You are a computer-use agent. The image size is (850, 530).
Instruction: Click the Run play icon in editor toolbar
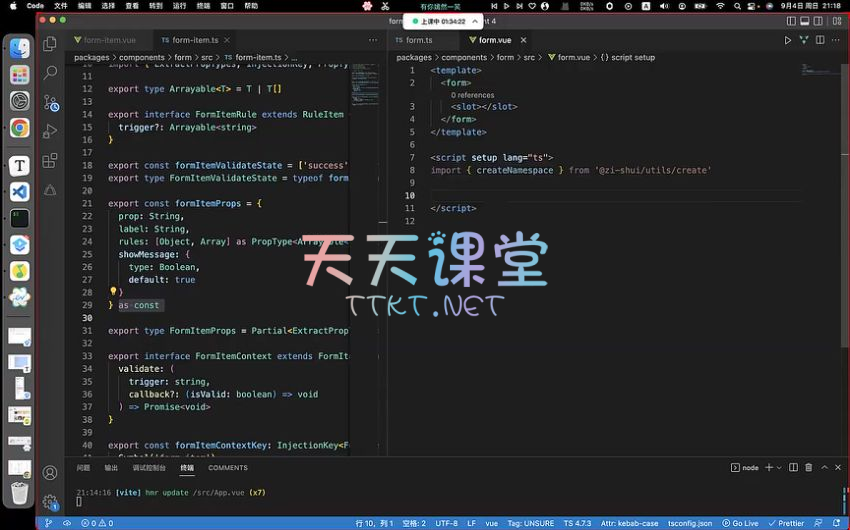click(788, 40)
